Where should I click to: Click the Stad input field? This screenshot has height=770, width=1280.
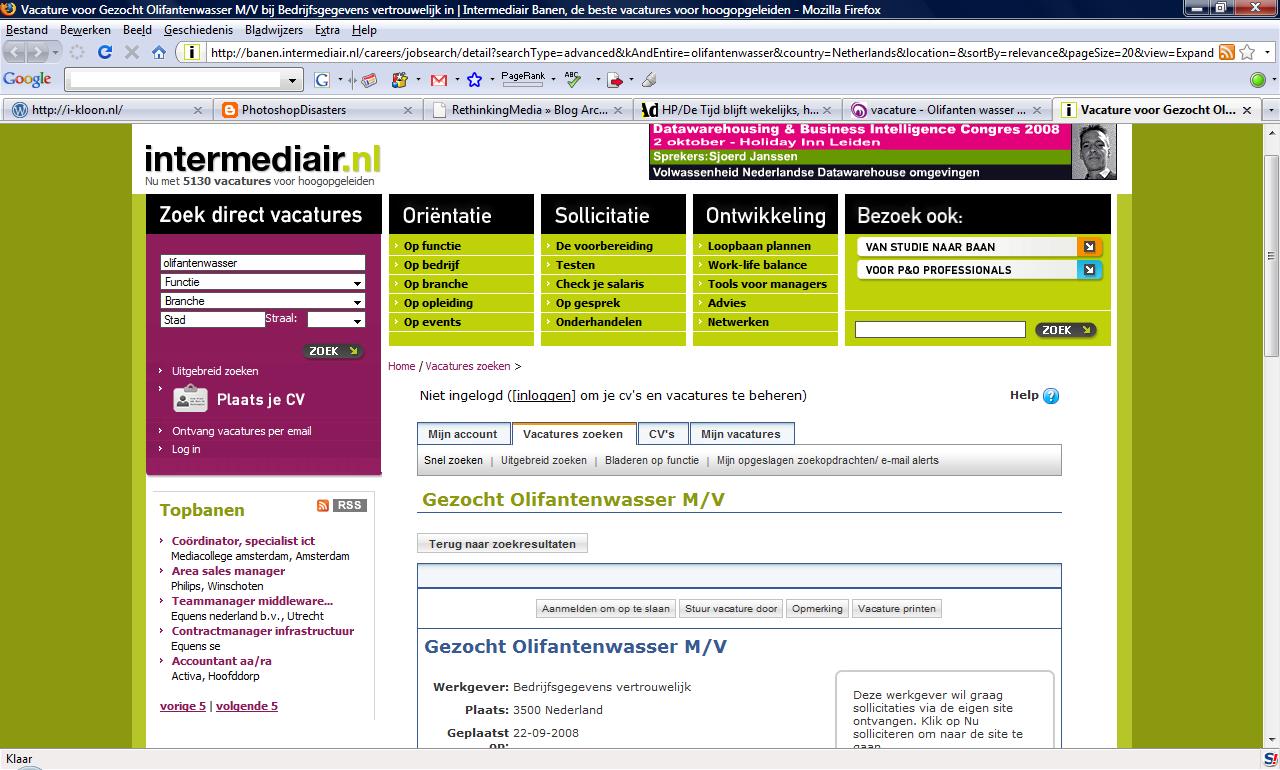212,320
